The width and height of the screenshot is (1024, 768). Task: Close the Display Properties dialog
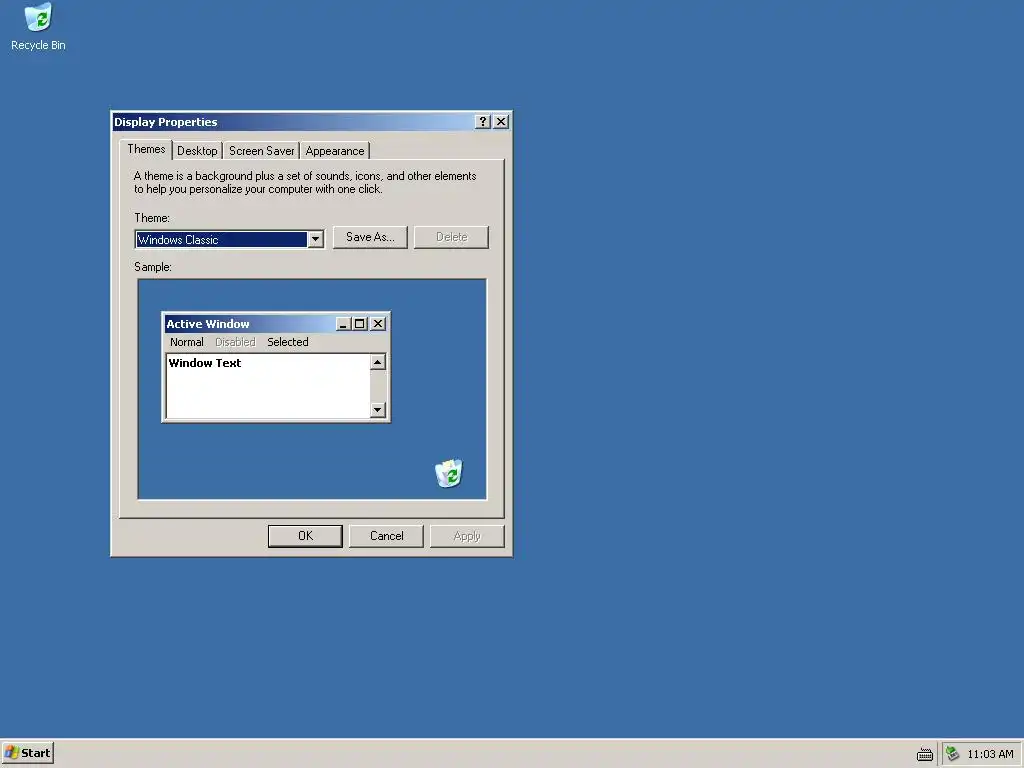[501, 121]
